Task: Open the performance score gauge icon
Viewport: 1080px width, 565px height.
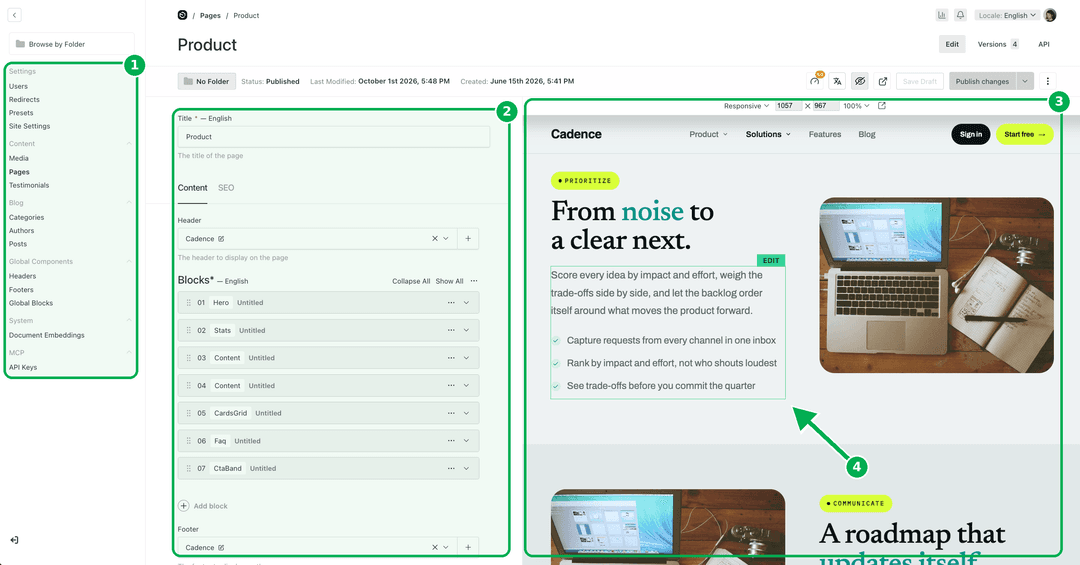Action: click(x=815, y=81)
